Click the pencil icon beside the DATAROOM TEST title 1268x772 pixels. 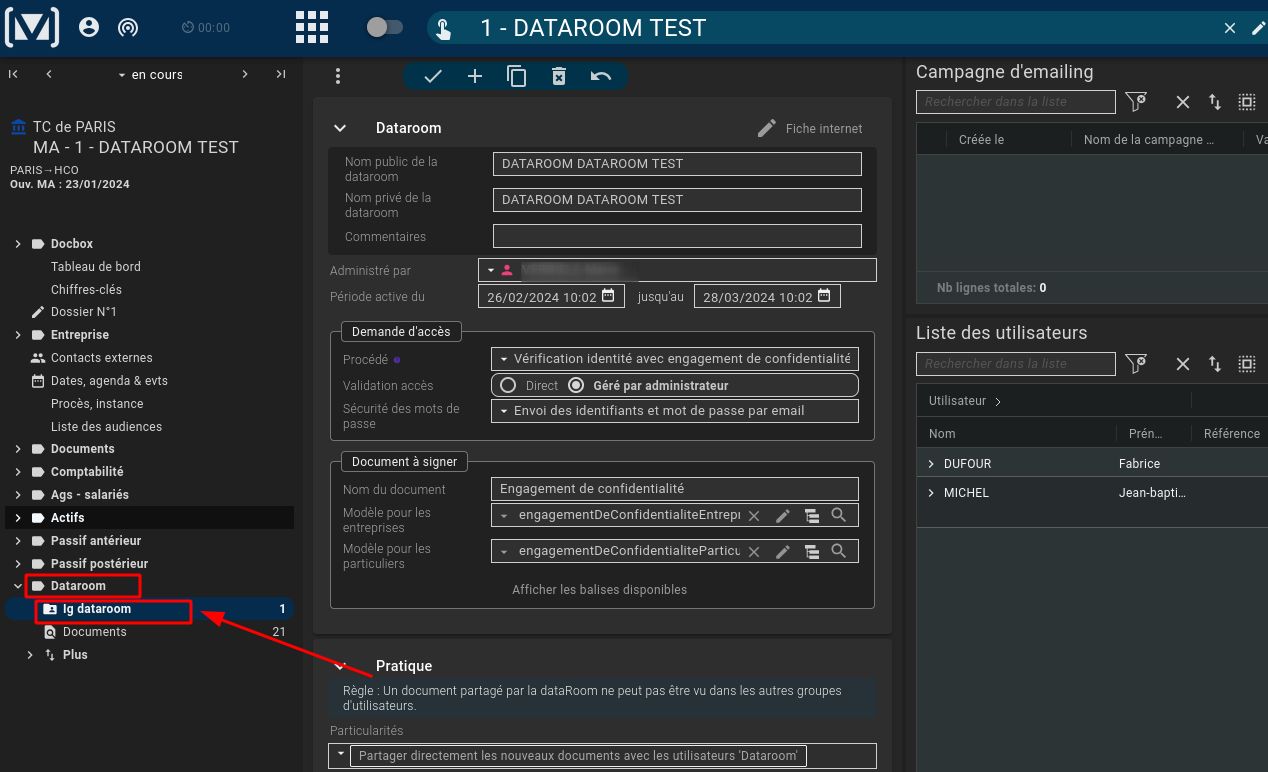[x=1258, y=28]
